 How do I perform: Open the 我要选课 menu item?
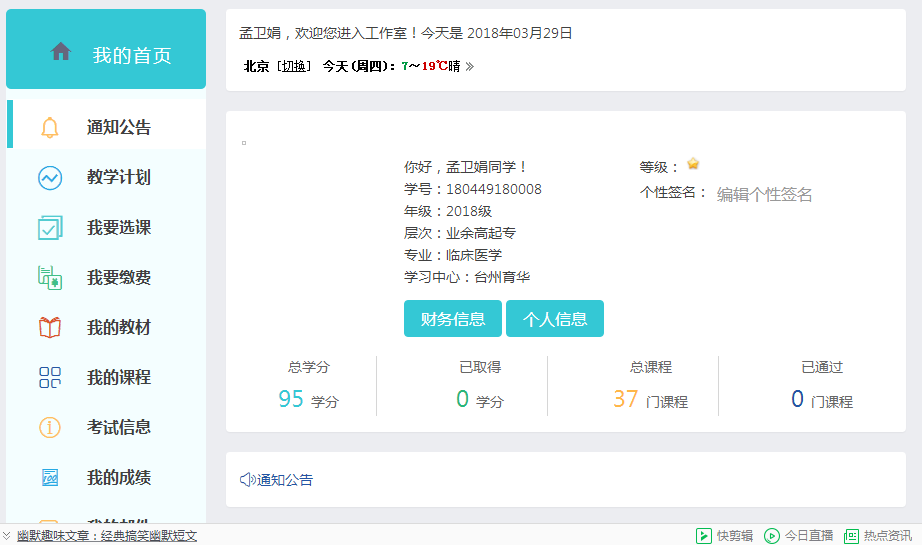(118, 228)
